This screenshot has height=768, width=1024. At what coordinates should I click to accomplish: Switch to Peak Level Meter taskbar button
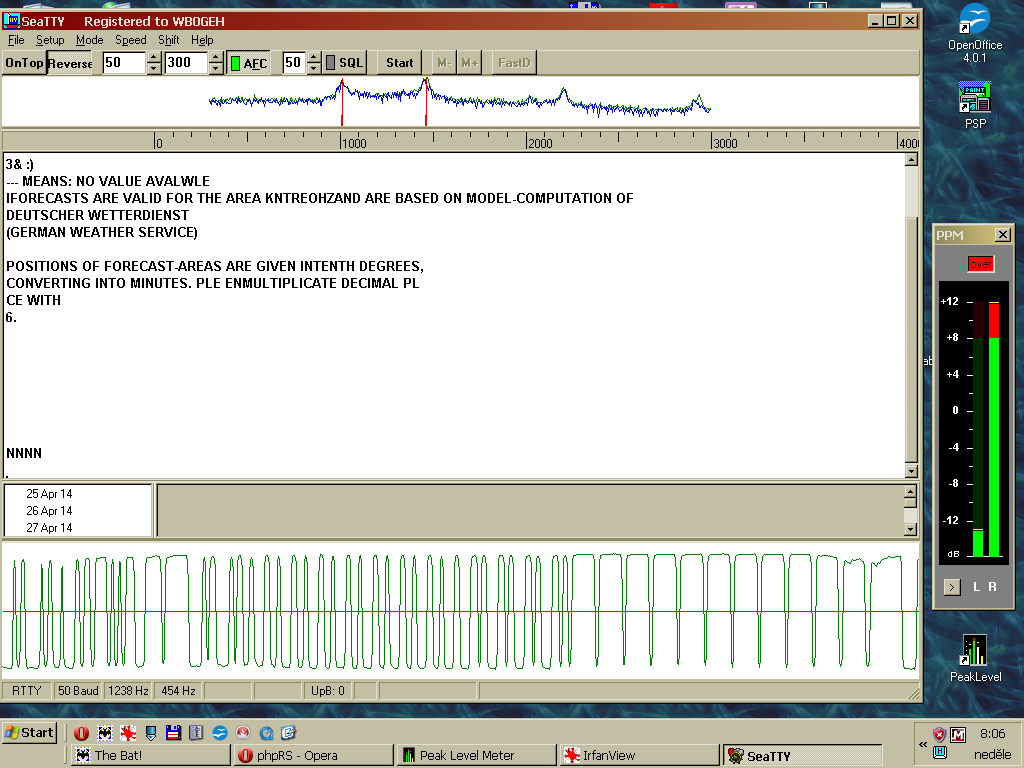477,756
